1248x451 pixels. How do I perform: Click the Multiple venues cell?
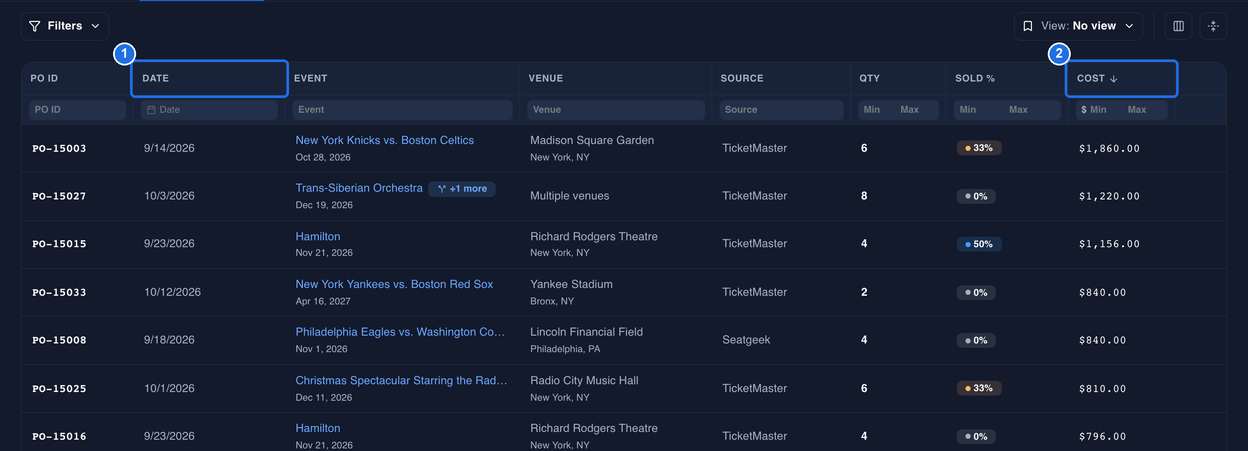(569, 196)
